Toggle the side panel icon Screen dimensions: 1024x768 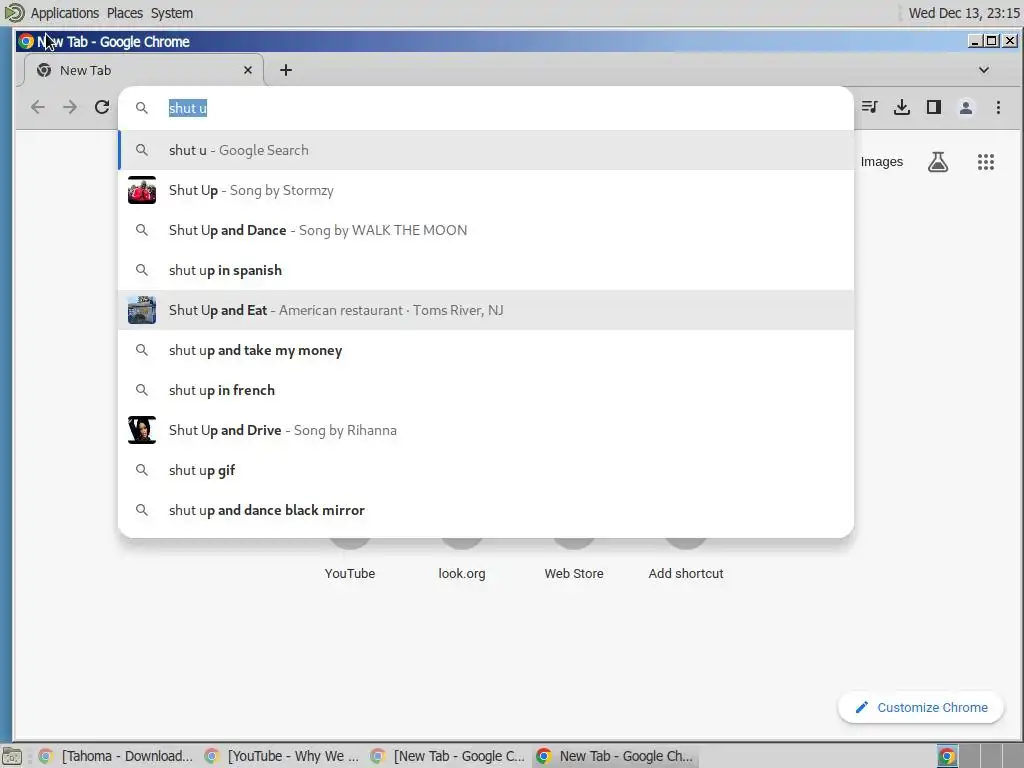point(934,107)
